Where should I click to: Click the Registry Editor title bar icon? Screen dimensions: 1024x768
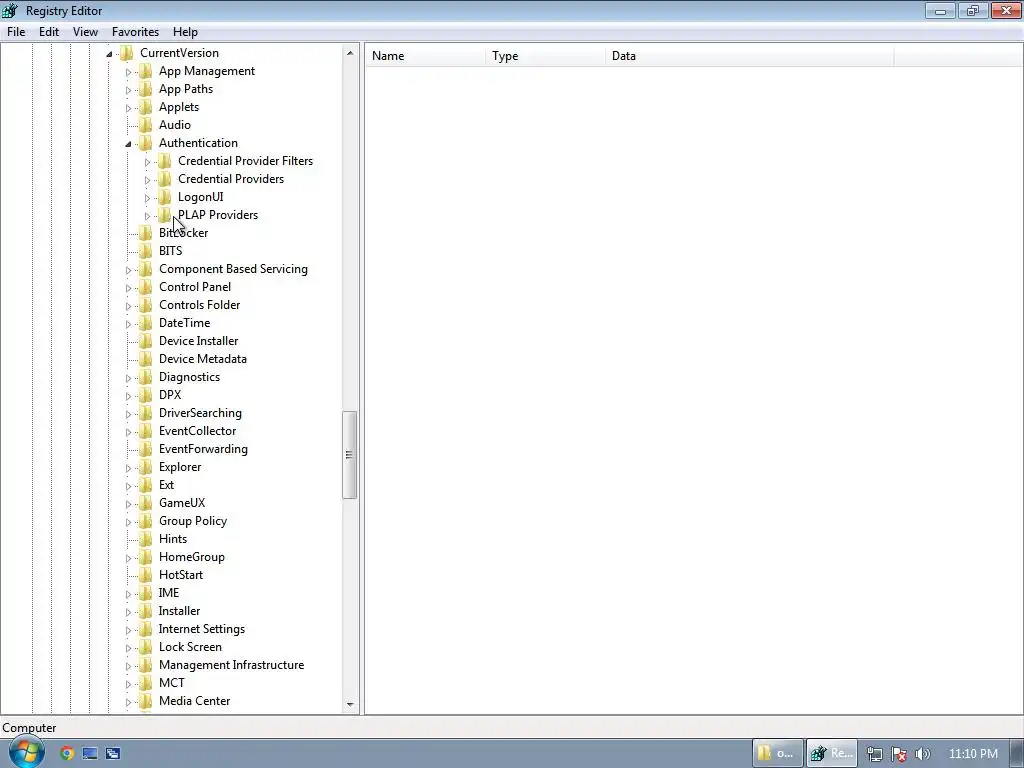[x=10, y=10]
